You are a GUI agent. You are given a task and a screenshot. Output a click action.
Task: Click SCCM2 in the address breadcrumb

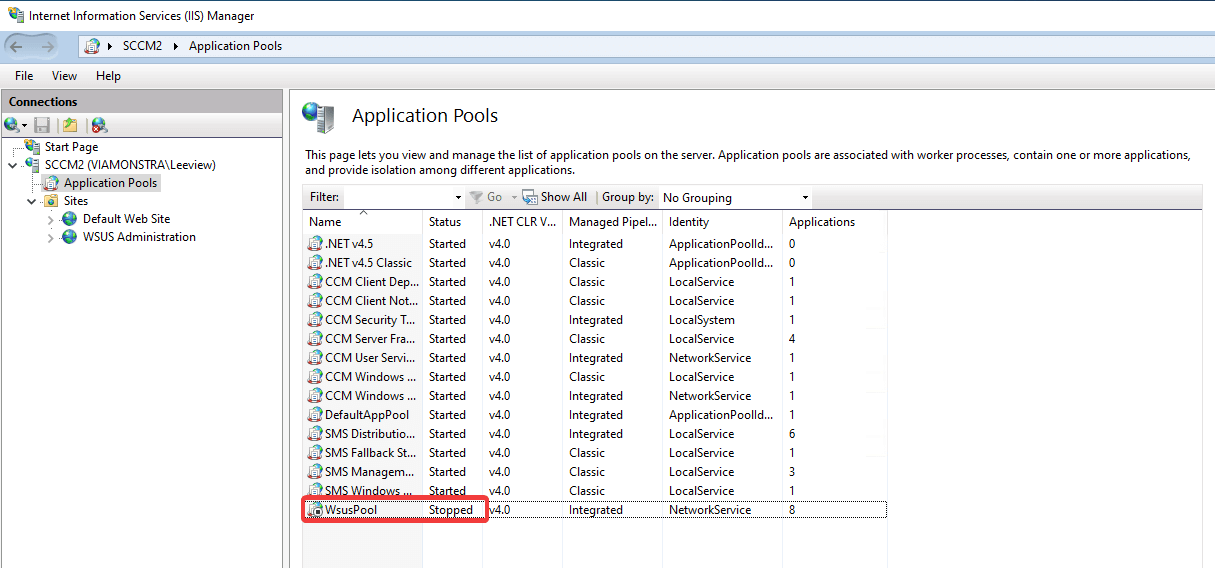[x=143, y=46]
